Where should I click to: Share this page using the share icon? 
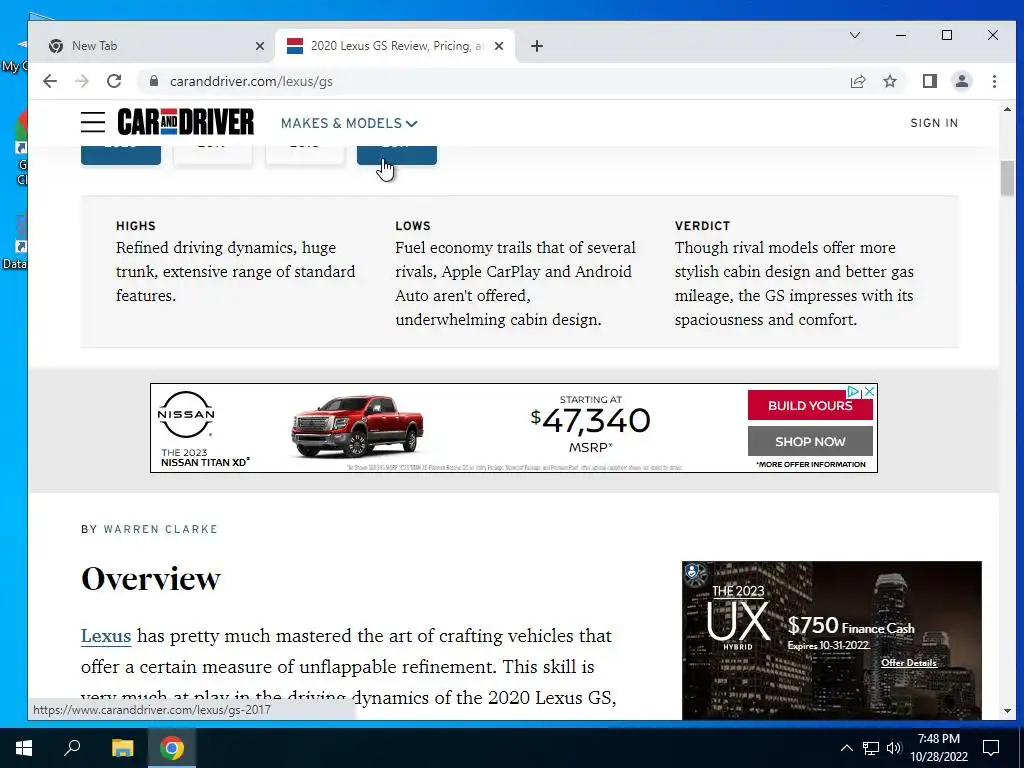(x=857, y=81)
